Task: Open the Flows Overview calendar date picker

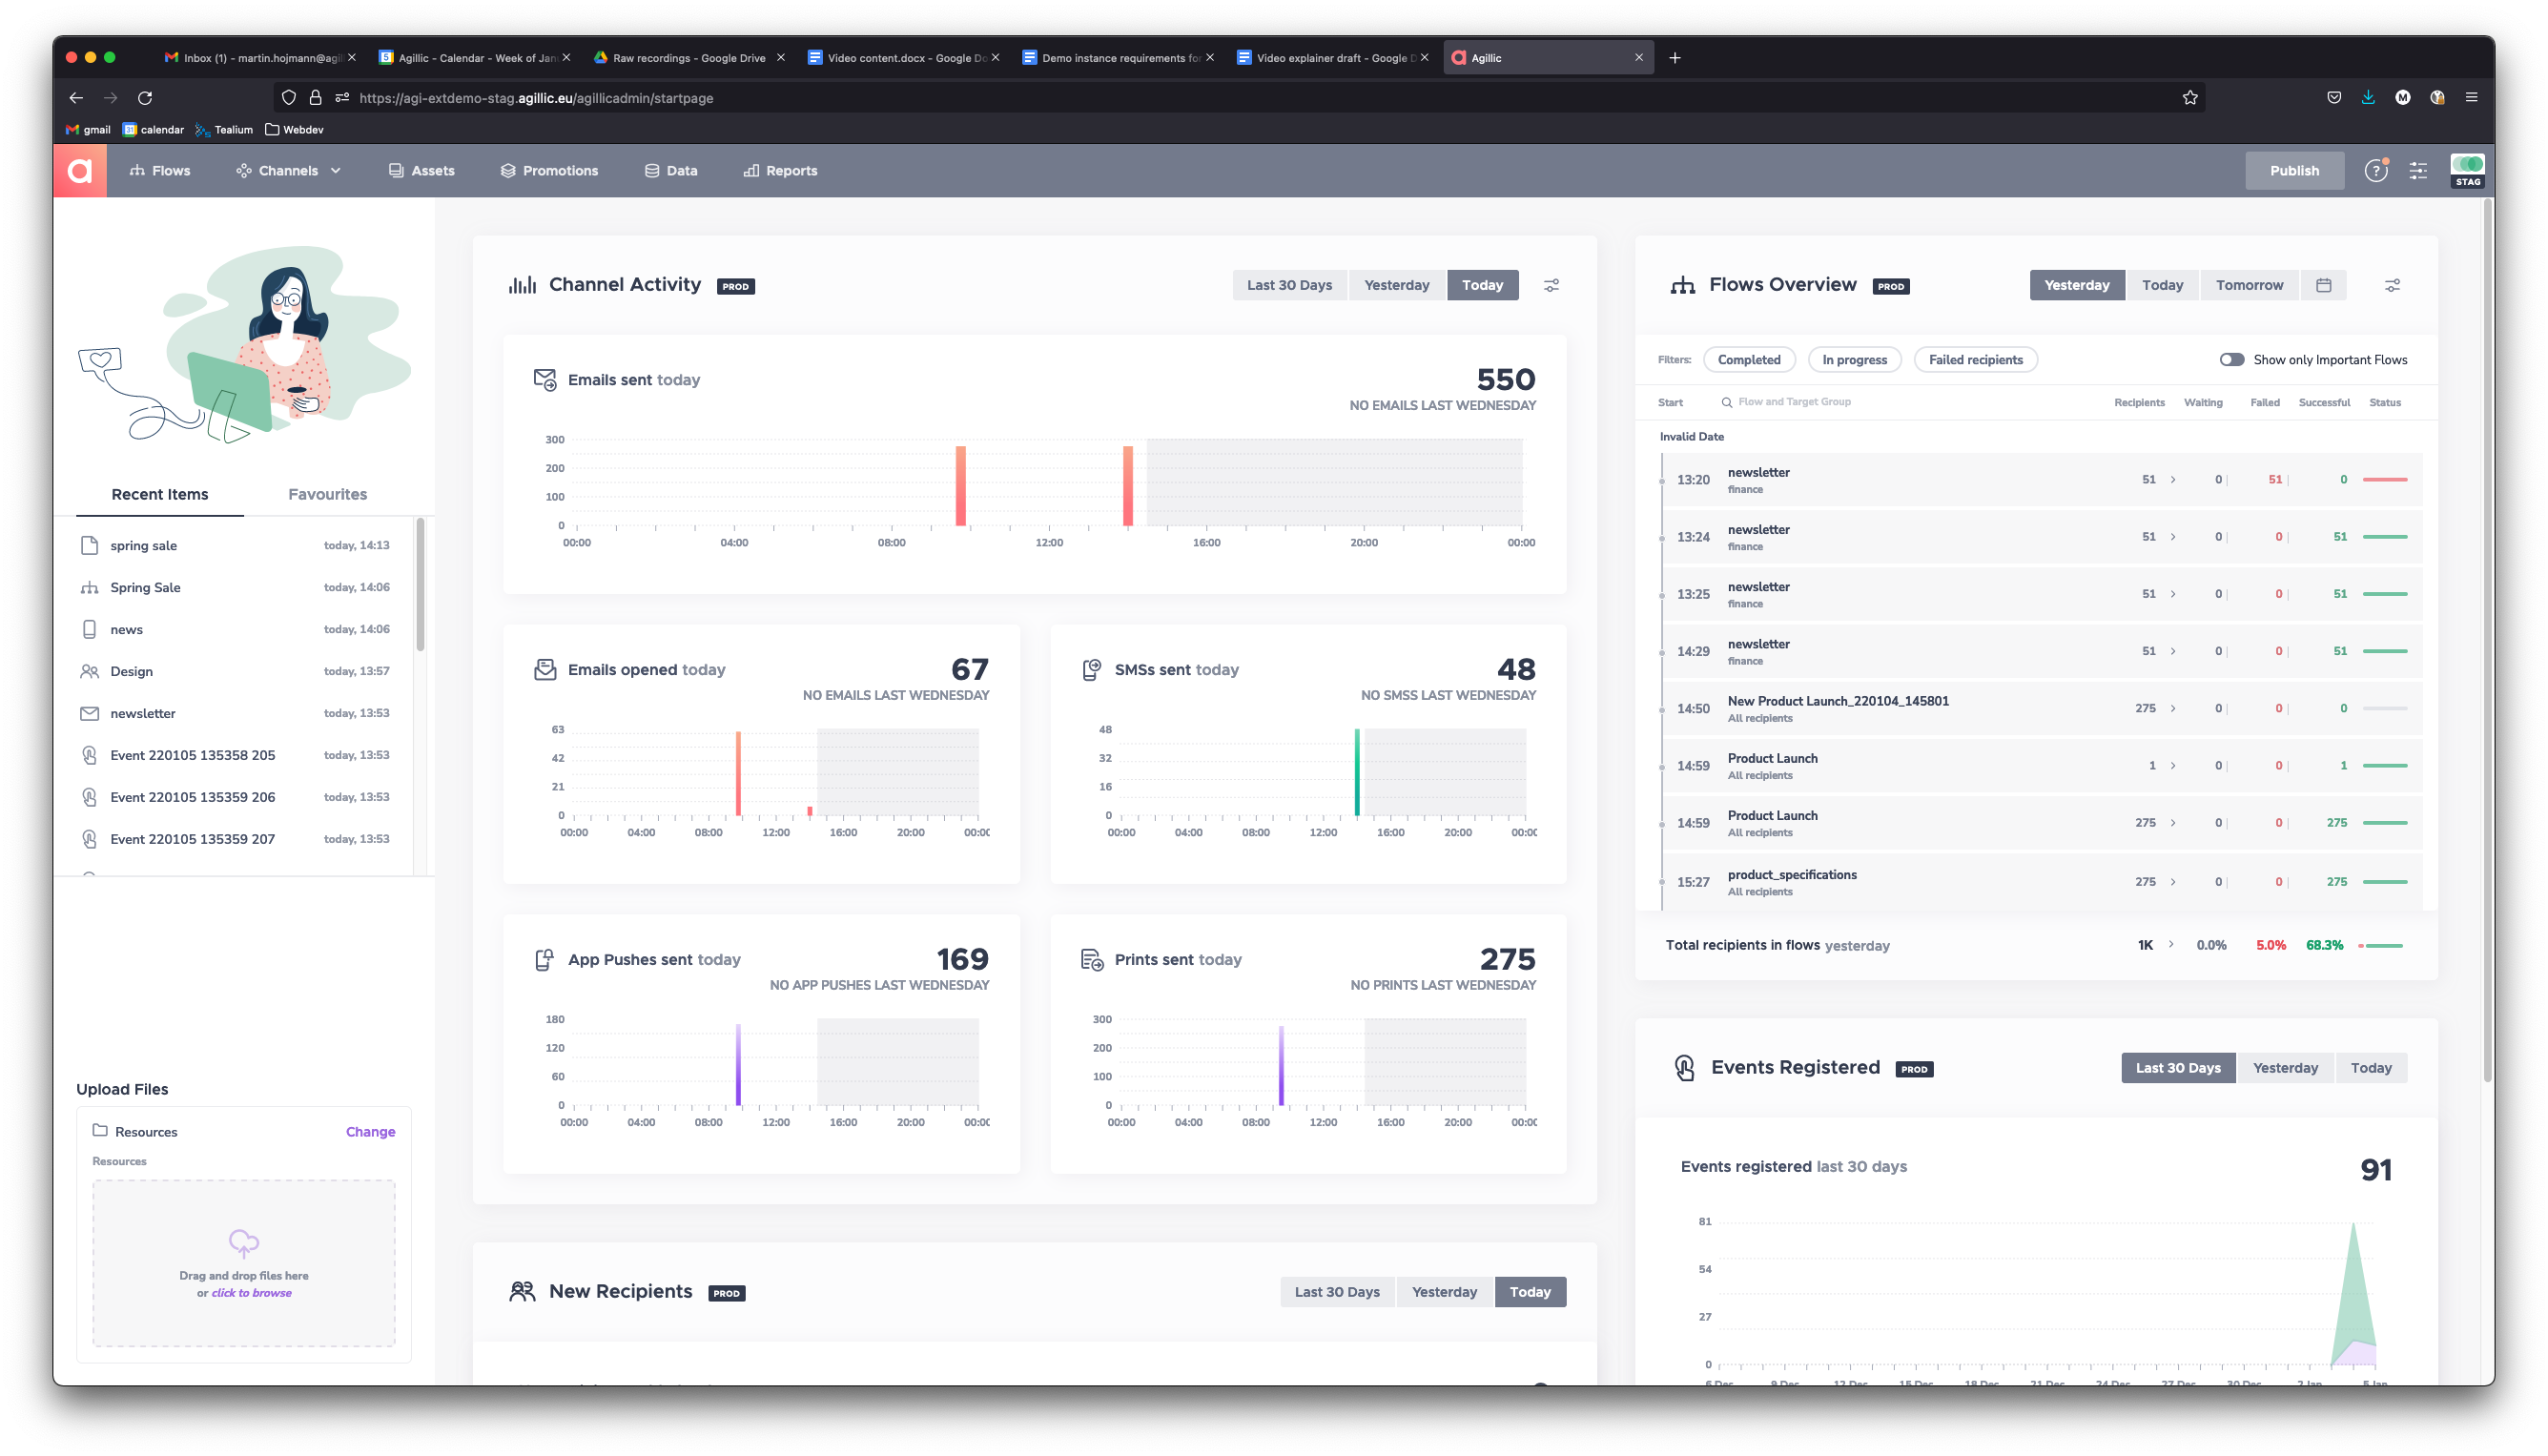Action: 2323,286
